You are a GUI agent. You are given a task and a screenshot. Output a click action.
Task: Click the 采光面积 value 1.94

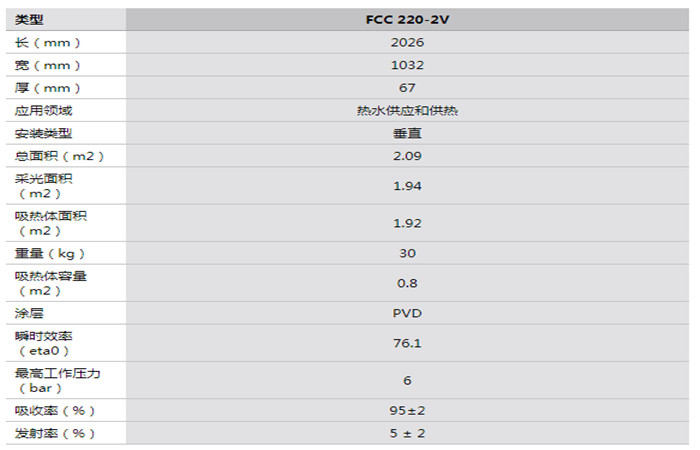click(x=407, y=185)
